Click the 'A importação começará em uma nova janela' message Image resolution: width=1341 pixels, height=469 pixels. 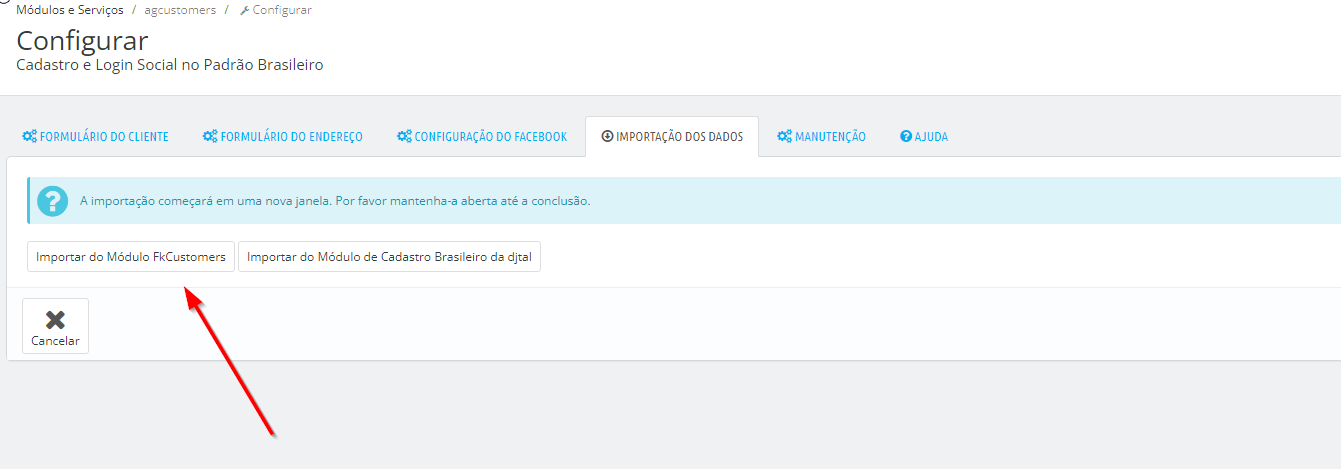tap(335, 201)
